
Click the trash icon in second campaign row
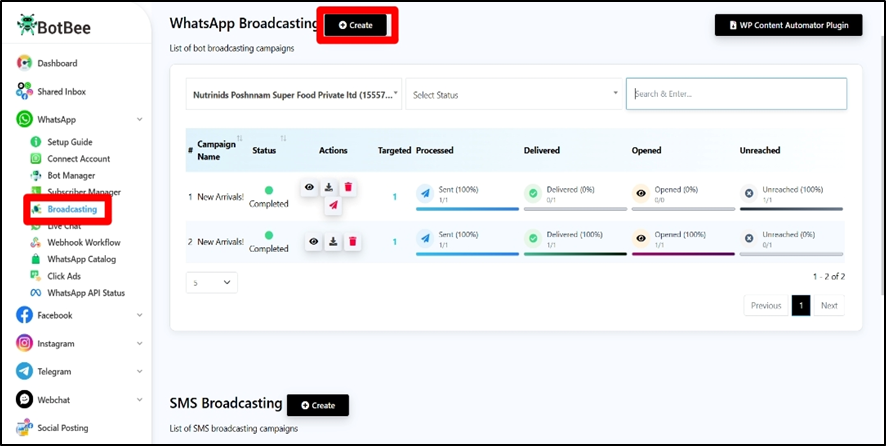tap(350, 241)
